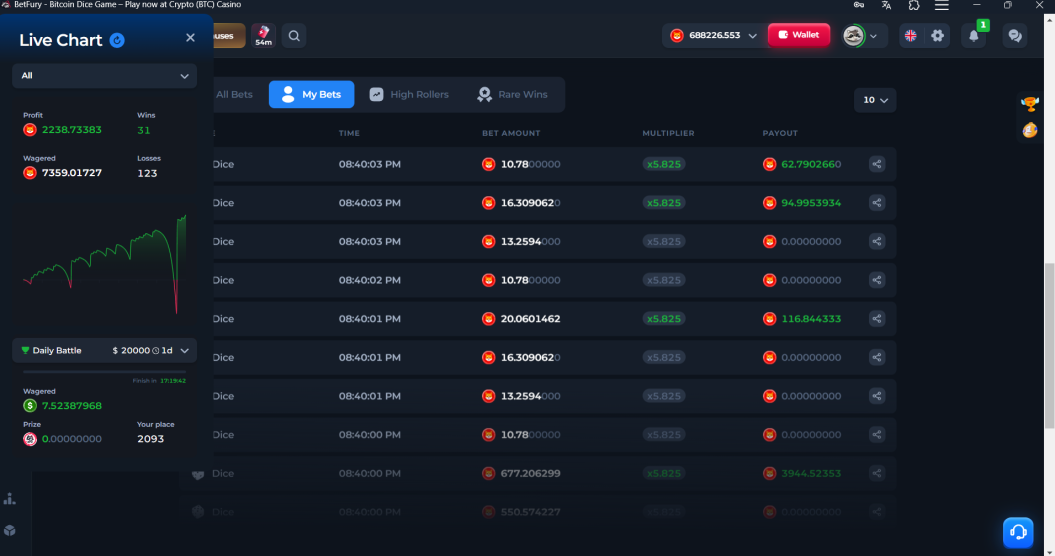Click the 20.0601462 bet amount

coord(530,319)
